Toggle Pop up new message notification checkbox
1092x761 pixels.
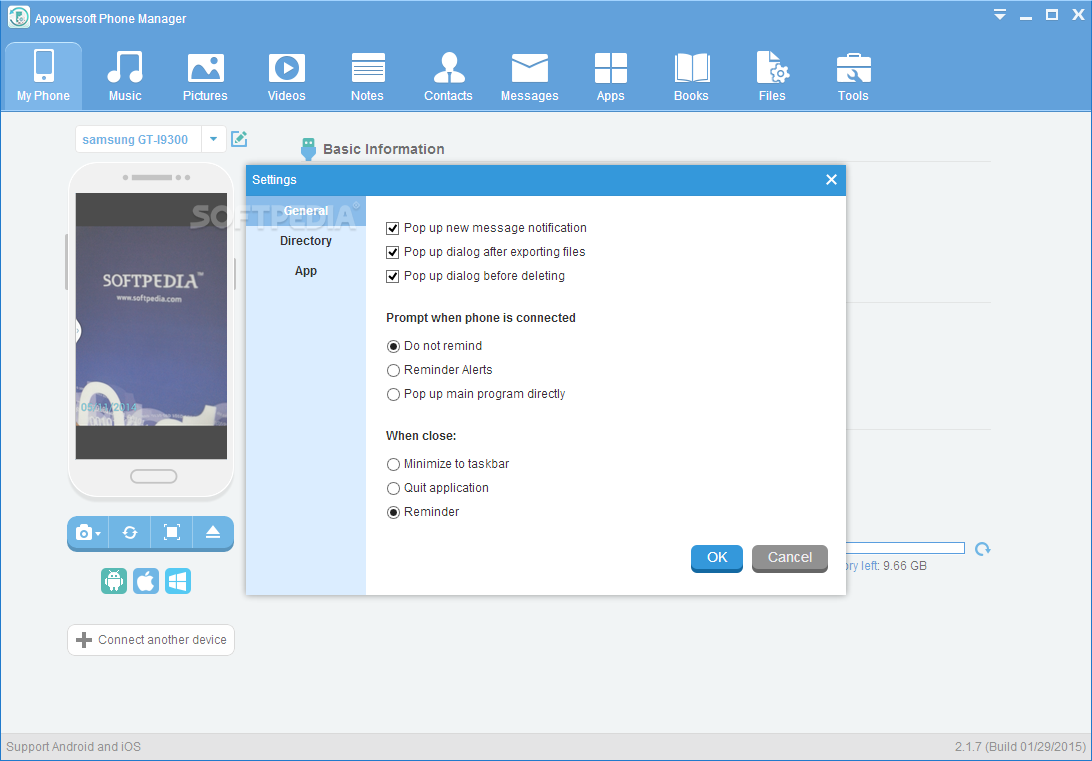pos(393,228)
